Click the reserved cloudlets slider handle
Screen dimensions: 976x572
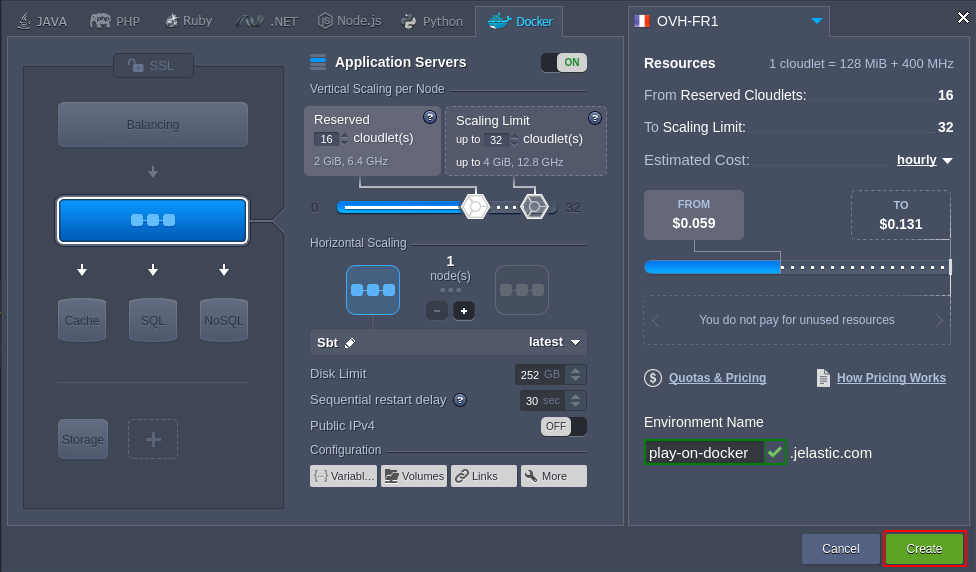[x=475, y=207]
